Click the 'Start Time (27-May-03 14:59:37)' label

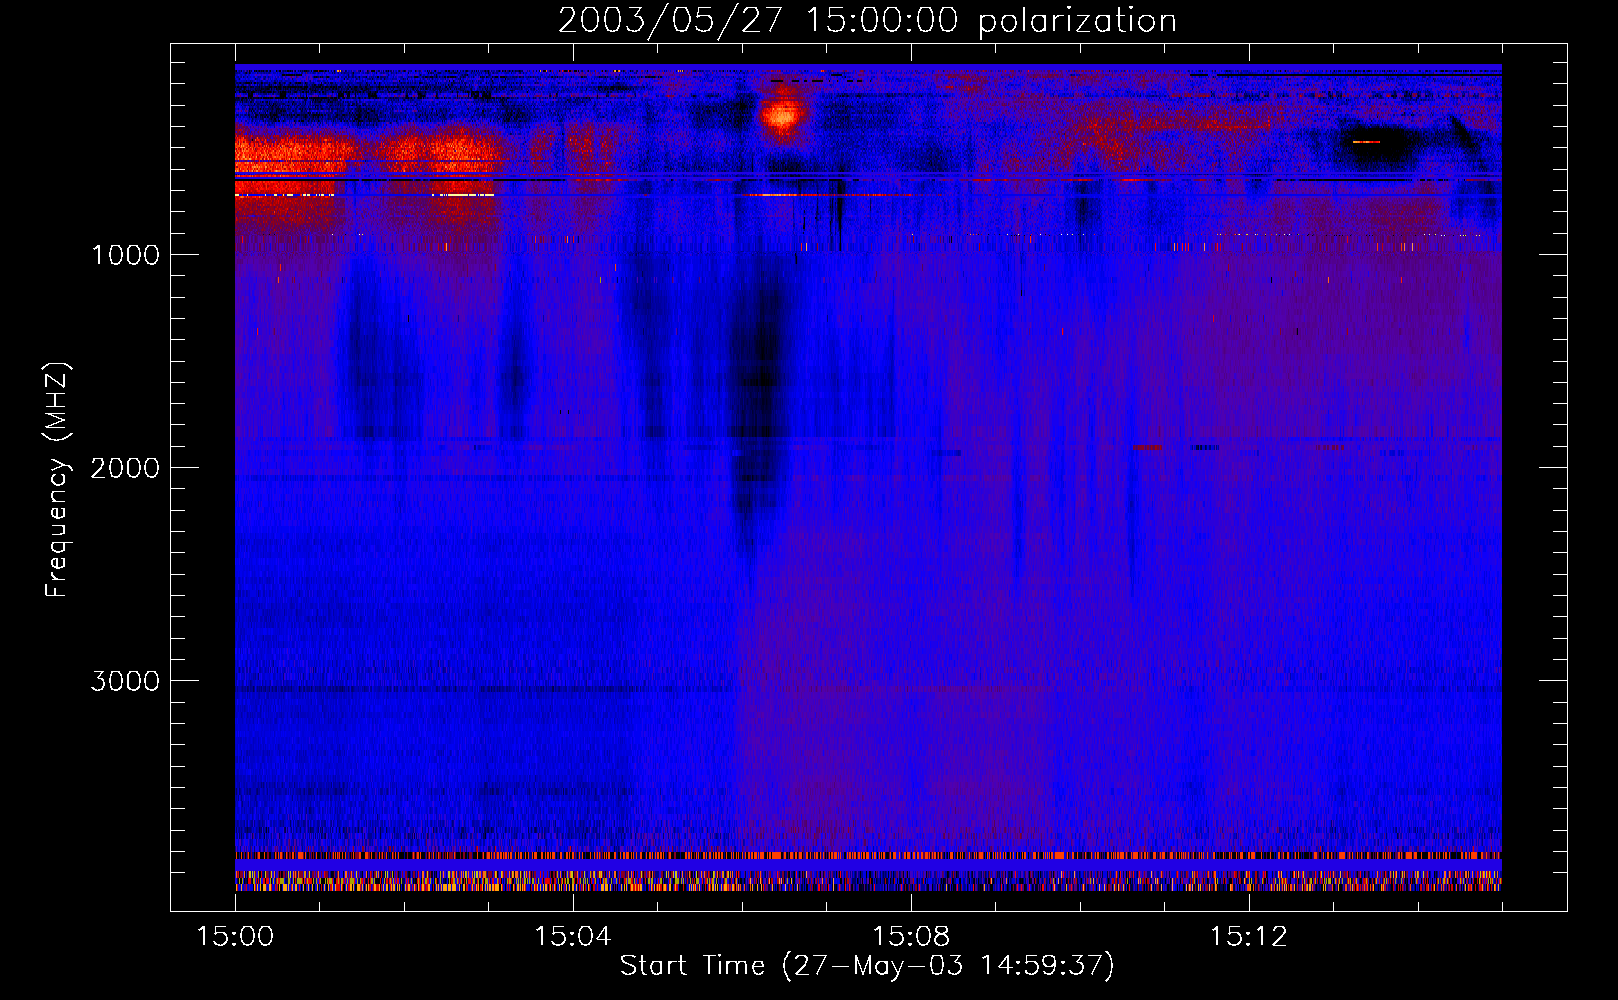[x=867, y=966]
